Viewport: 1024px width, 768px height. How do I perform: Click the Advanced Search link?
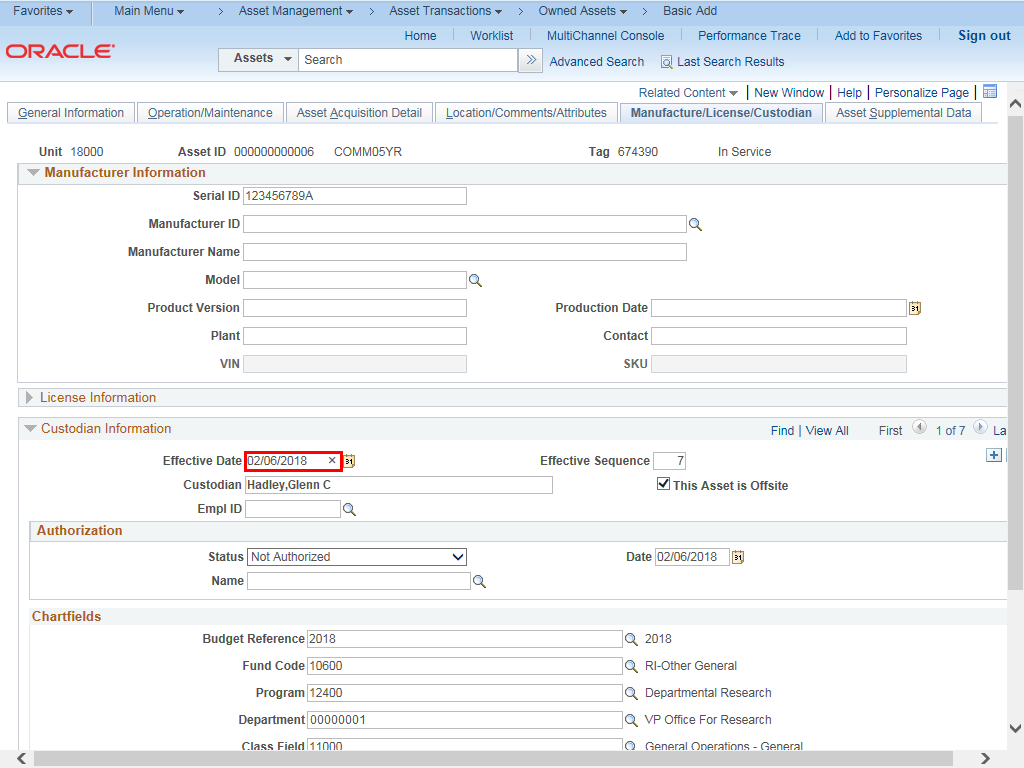click(x=596, y=62)
